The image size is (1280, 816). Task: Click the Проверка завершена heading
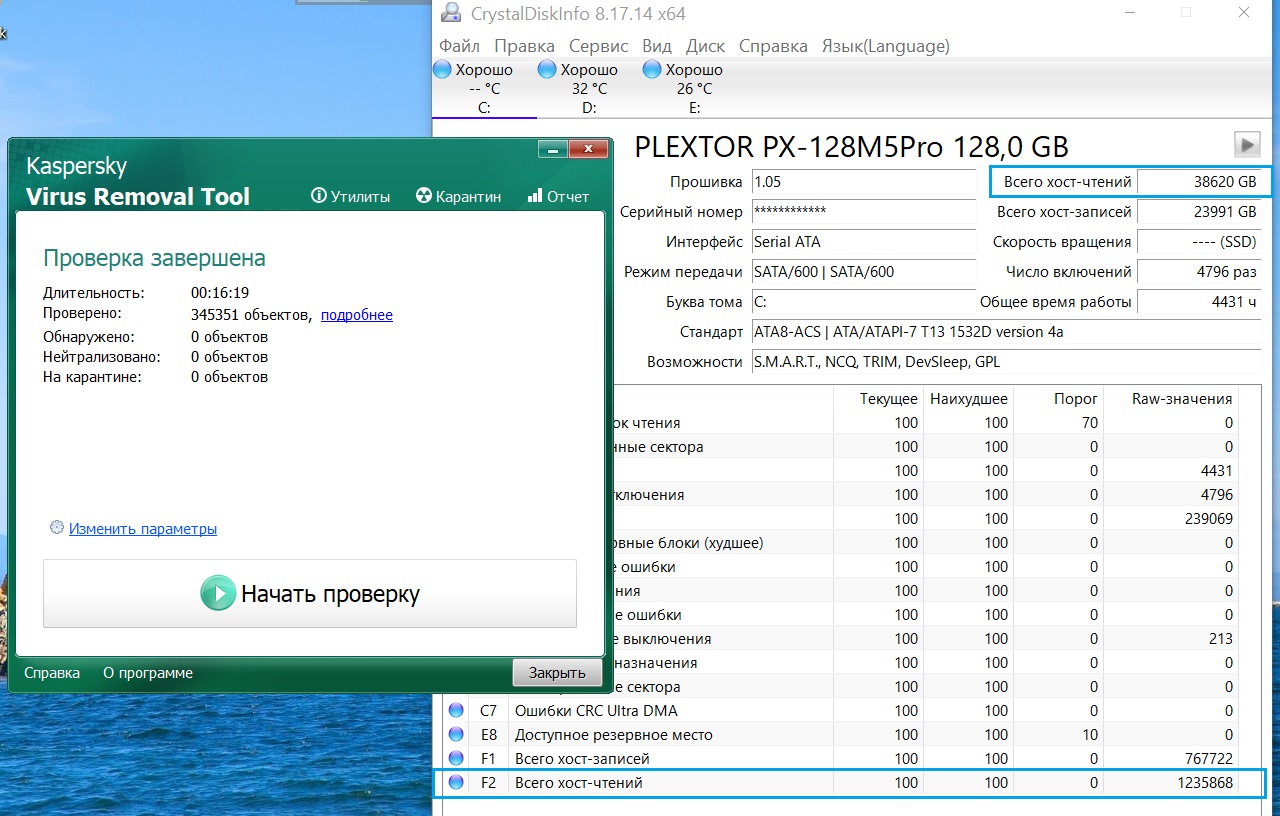154,258
